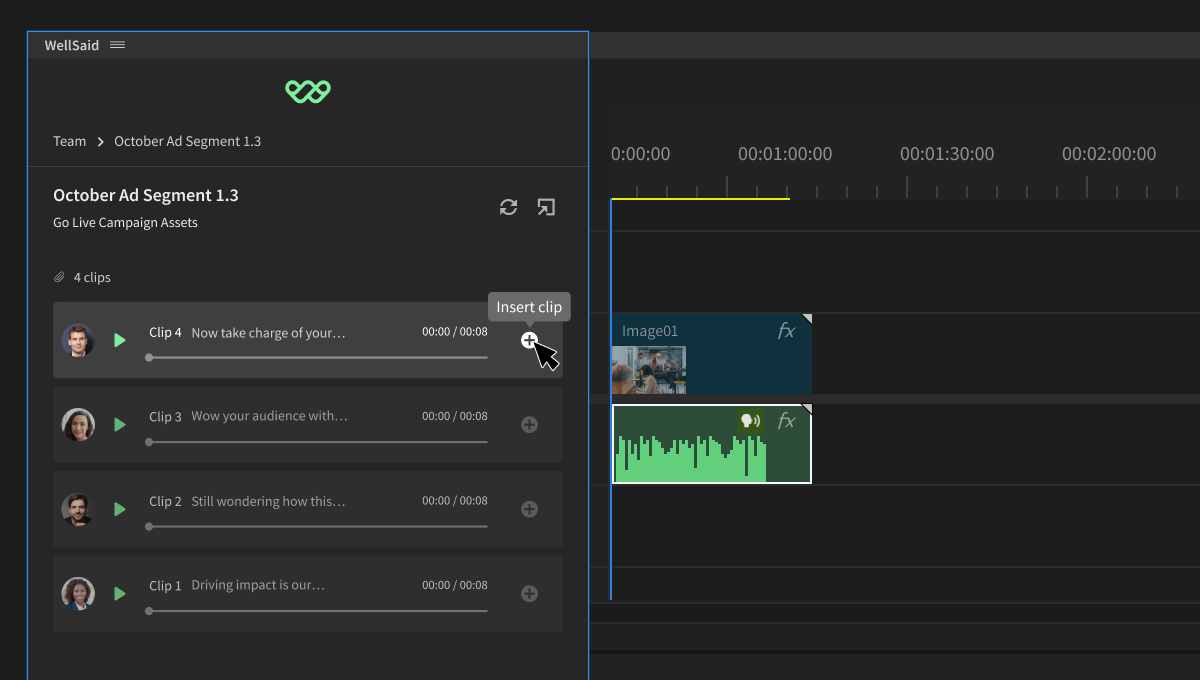
Task: Click the Clip 4 progress slider track
Action: (x=318, y=357)
